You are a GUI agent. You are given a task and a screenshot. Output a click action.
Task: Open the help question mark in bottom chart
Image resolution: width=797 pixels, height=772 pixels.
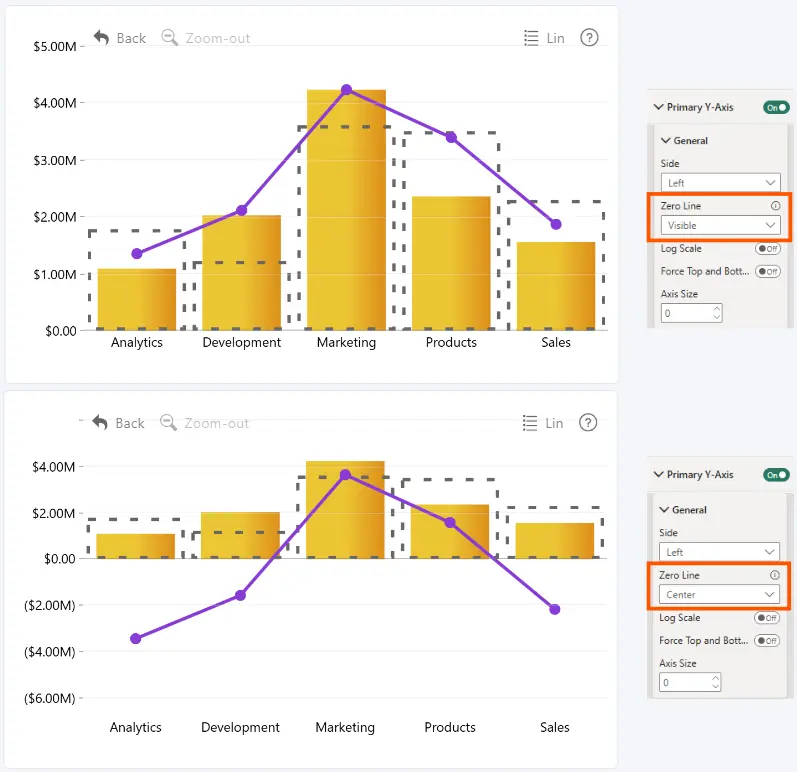click(588, 422)
